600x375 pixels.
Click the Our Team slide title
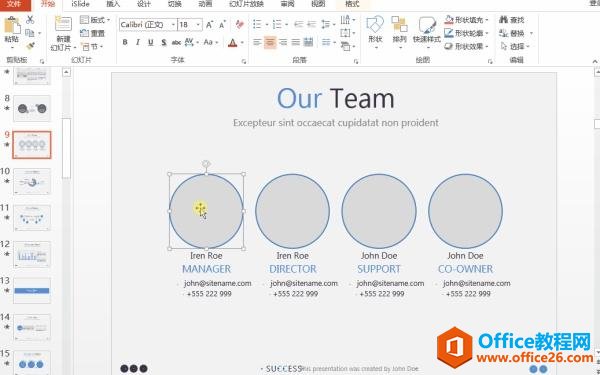click(x=336, y=98)
